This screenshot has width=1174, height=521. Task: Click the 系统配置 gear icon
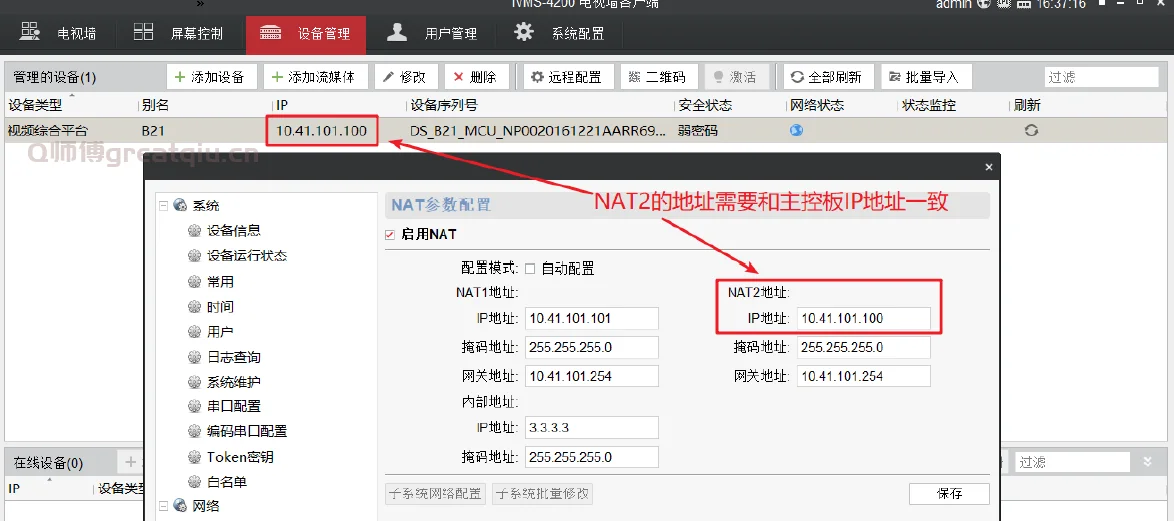coord(524,33)
